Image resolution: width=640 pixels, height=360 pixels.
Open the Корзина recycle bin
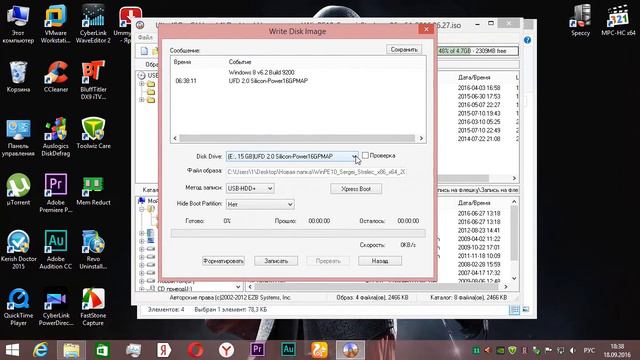(18, 76)
